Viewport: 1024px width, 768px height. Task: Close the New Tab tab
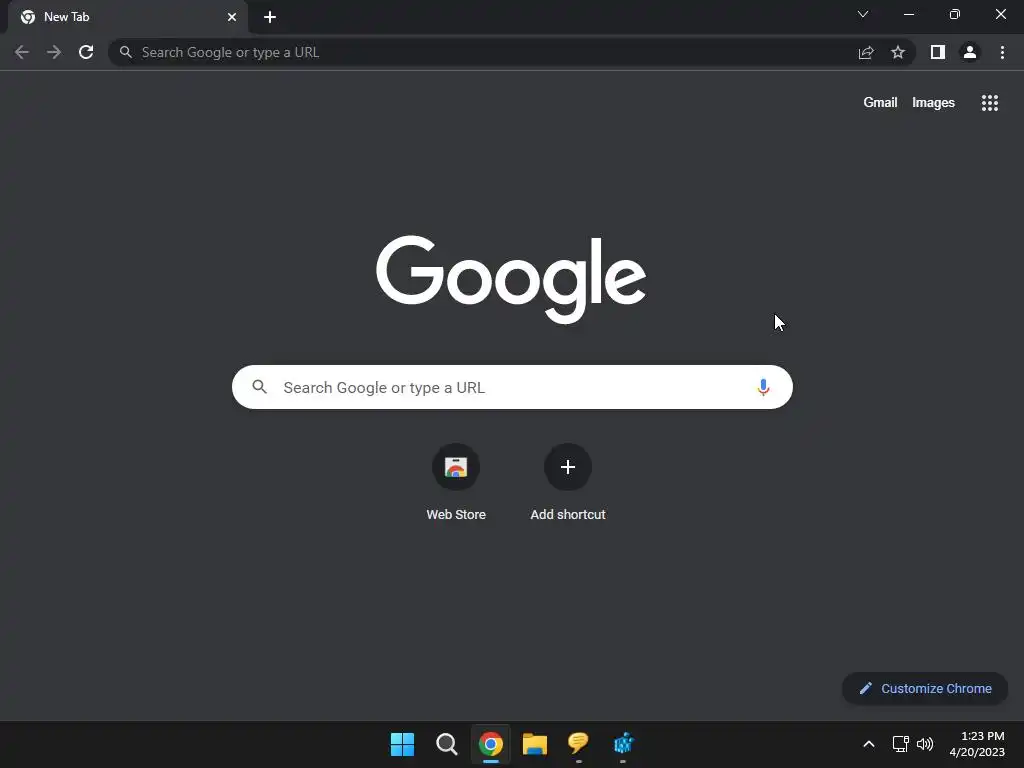coord(232,17)
